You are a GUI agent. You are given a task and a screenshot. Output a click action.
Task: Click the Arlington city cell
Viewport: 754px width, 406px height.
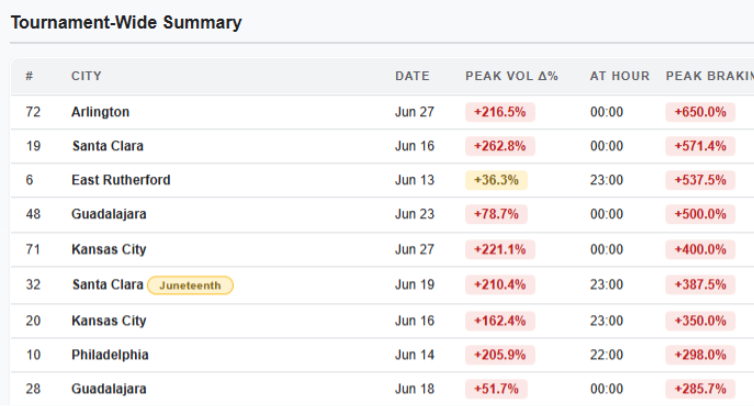click(101, 112)
